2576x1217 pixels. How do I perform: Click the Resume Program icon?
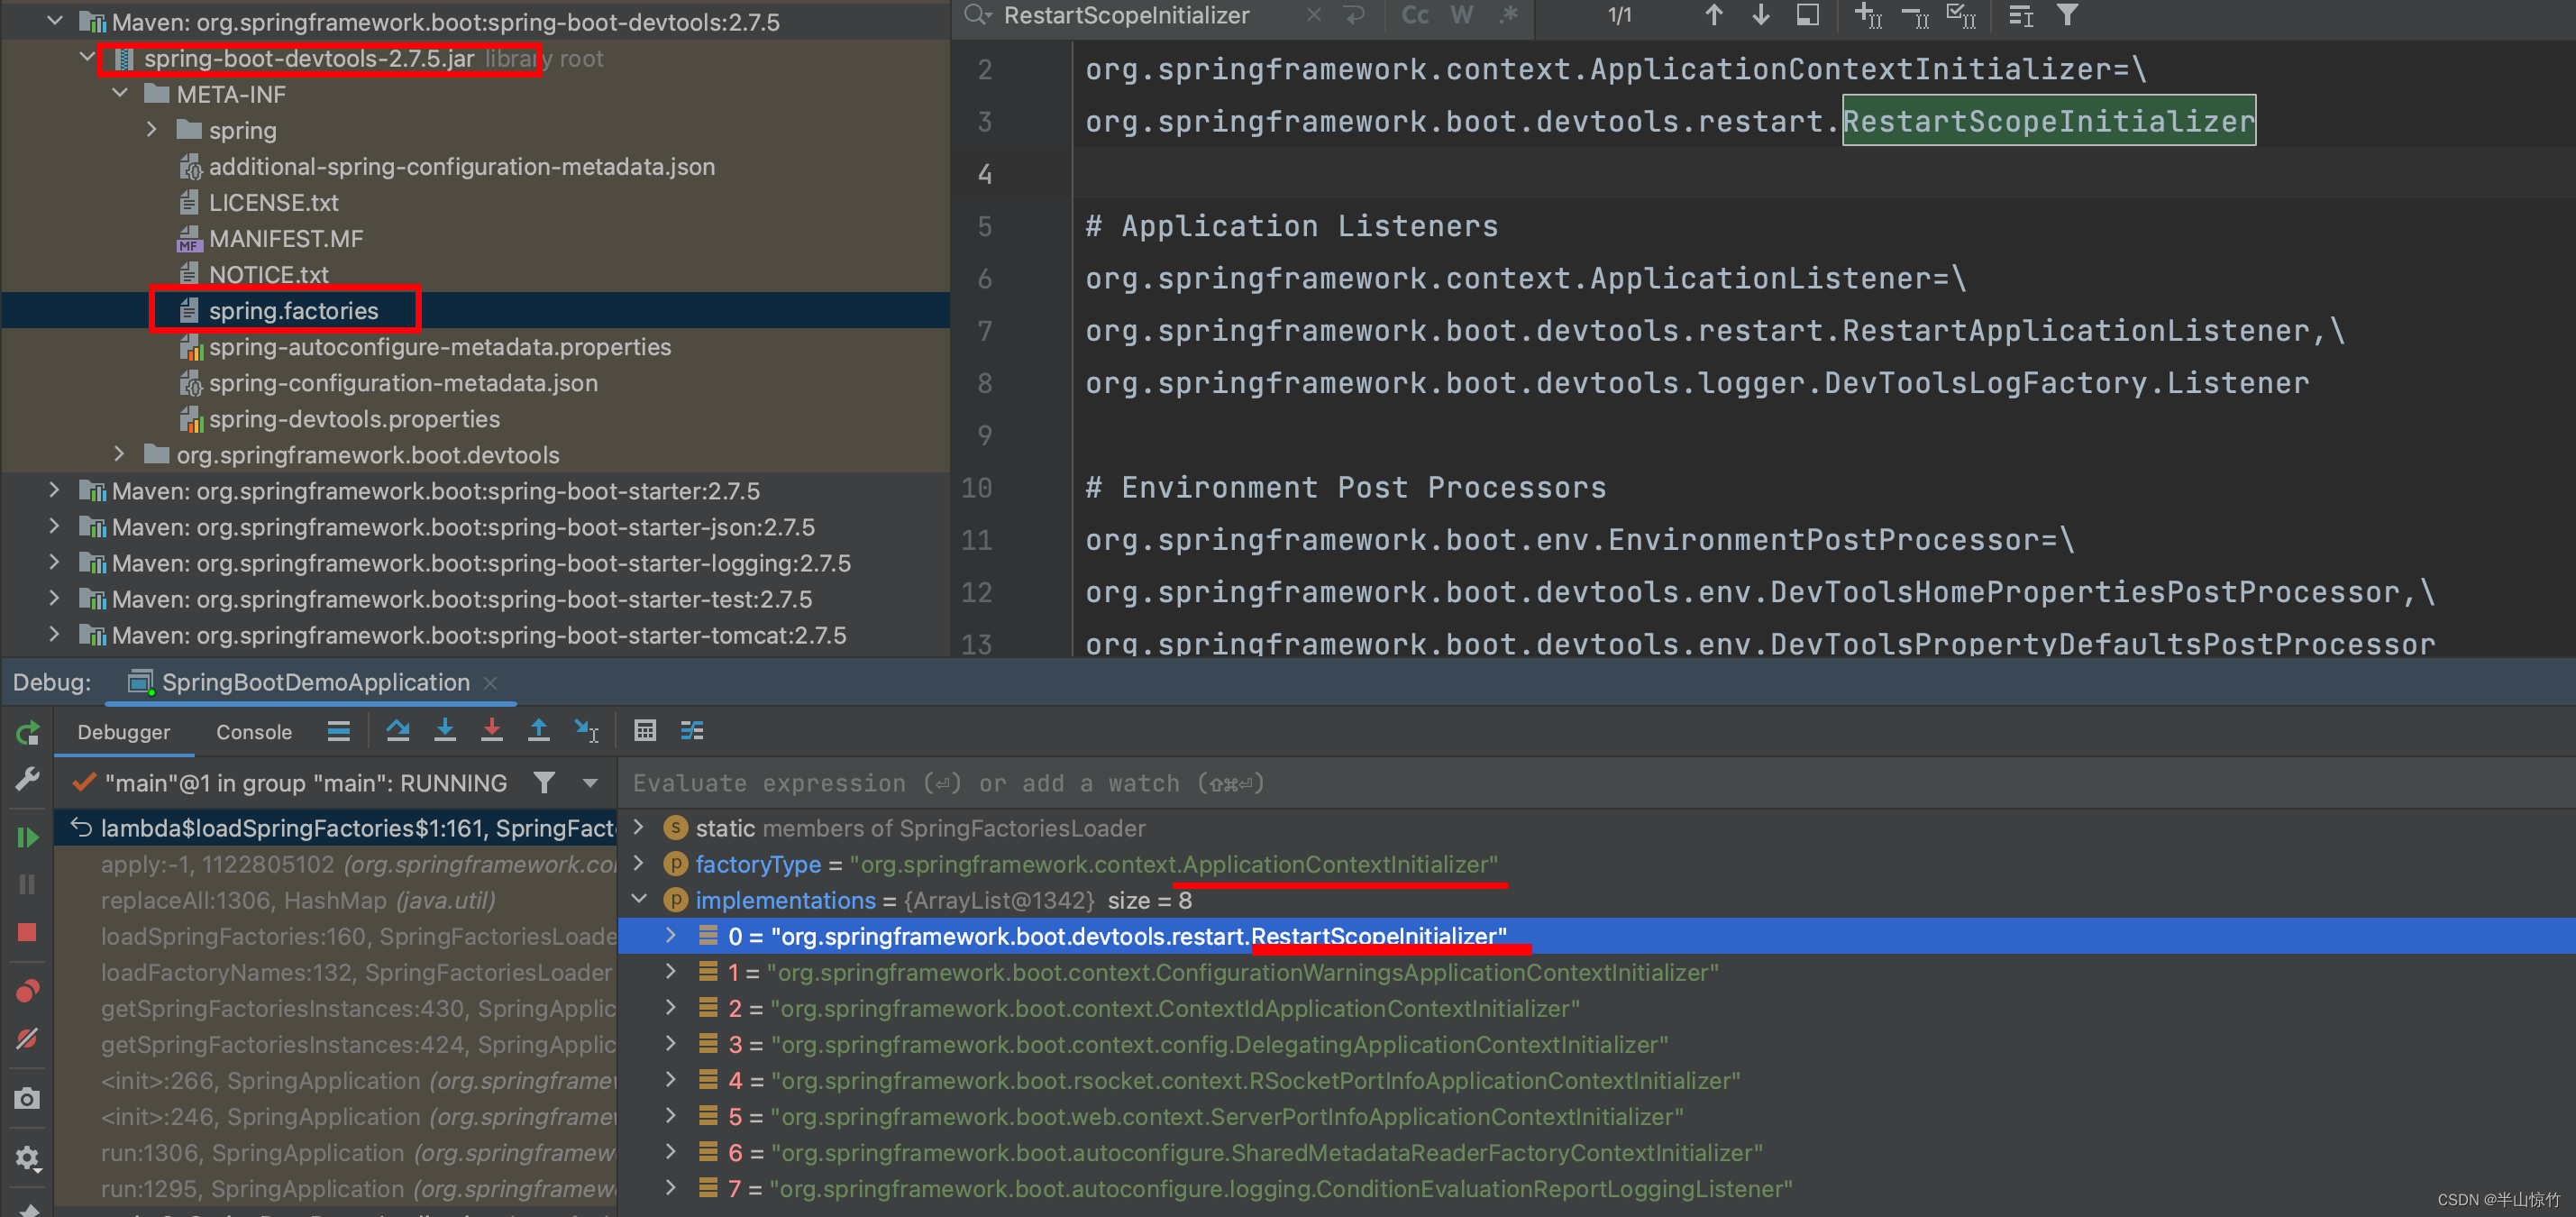pyautogui.click(x=28, y=837)
